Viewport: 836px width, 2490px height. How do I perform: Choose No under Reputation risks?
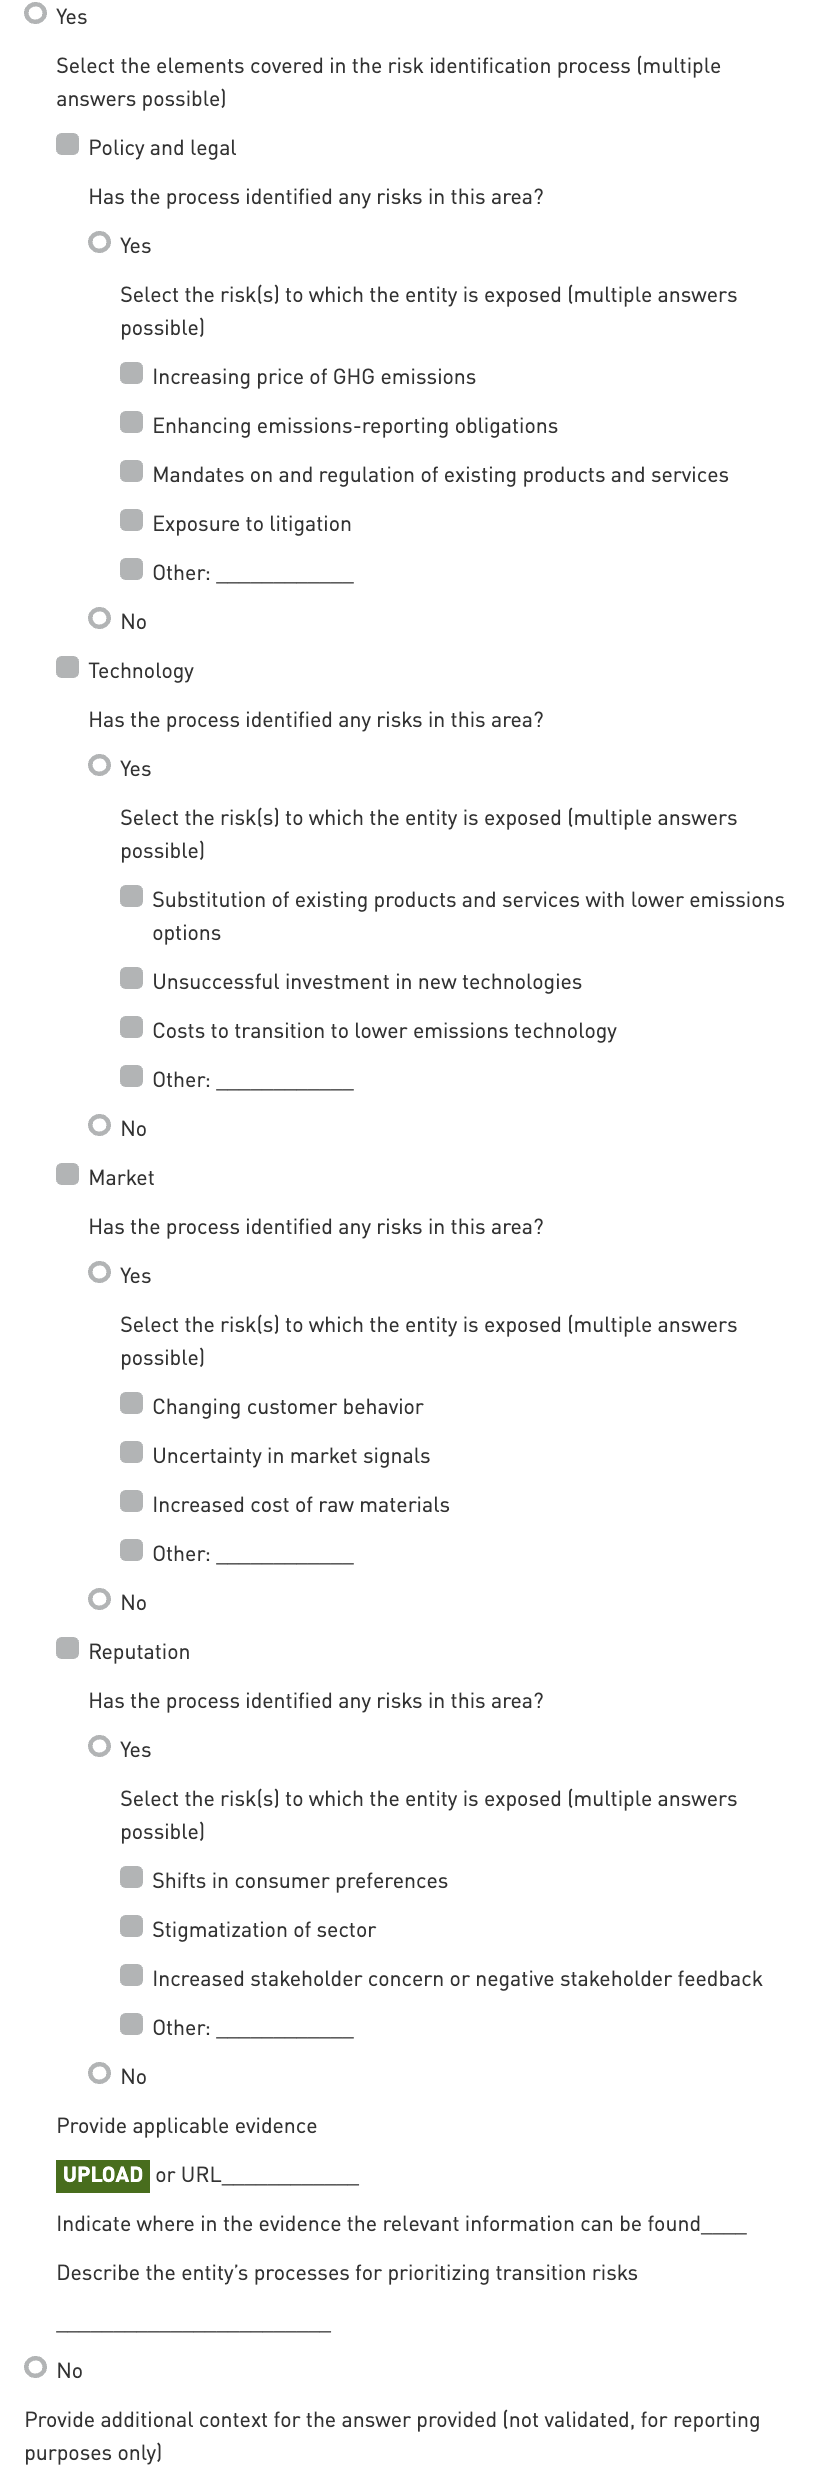pyautogui.click(x=99, y=2075)
